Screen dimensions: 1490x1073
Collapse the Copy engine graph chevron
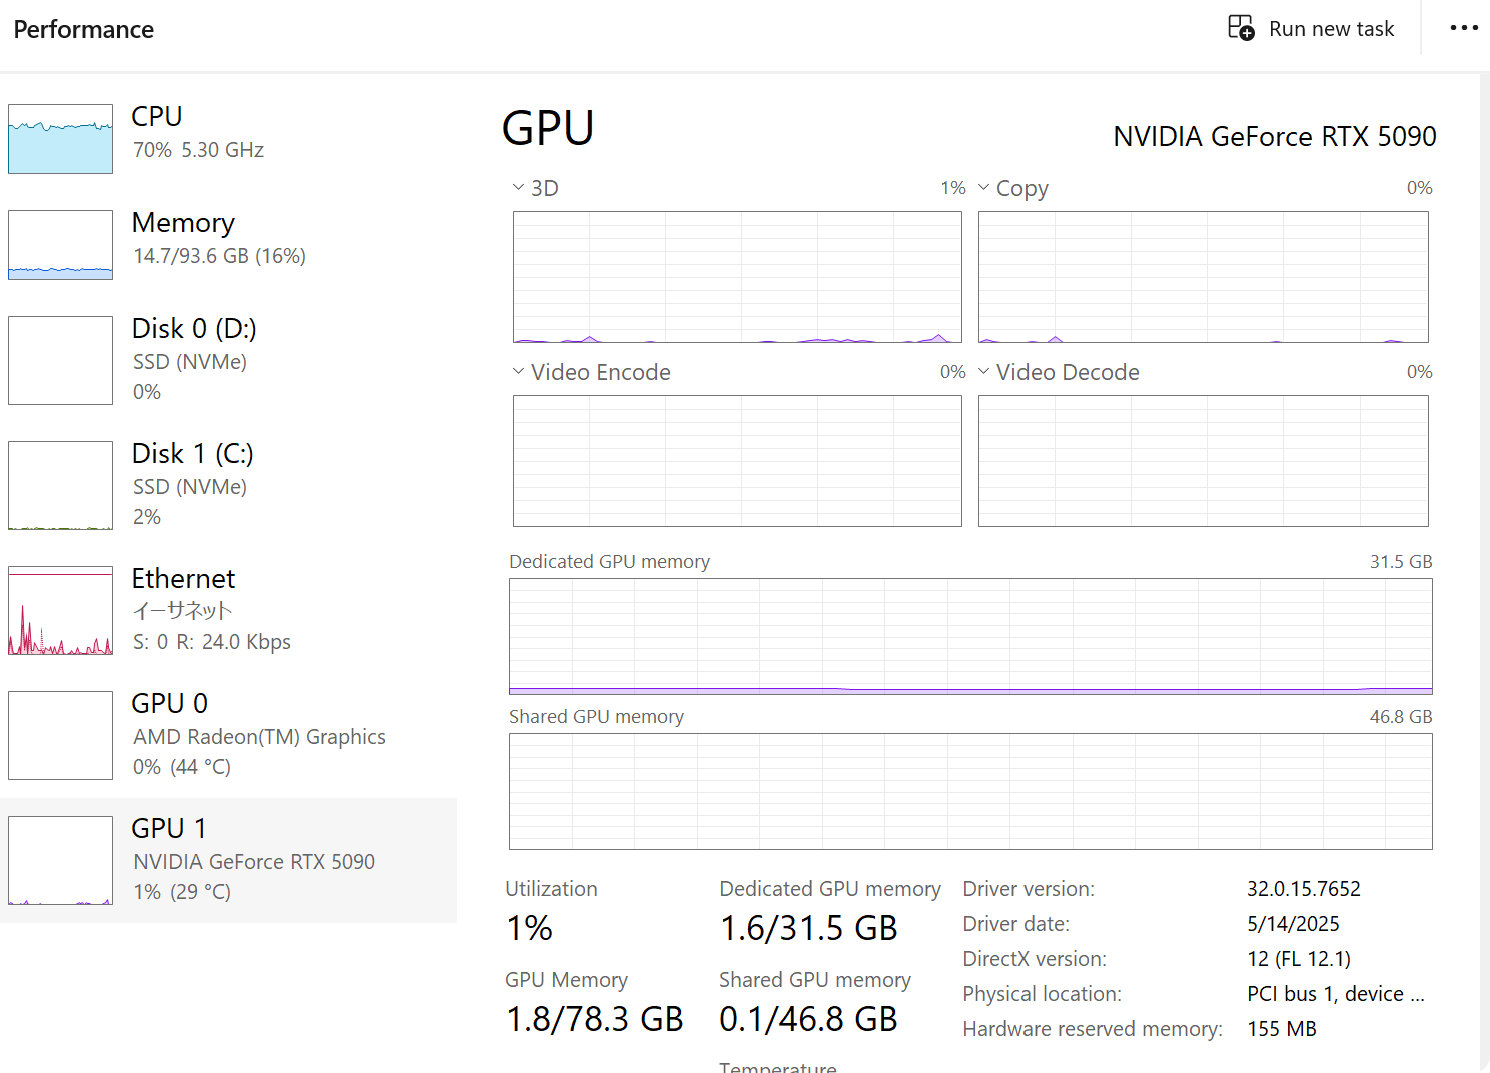coord(985,187)
